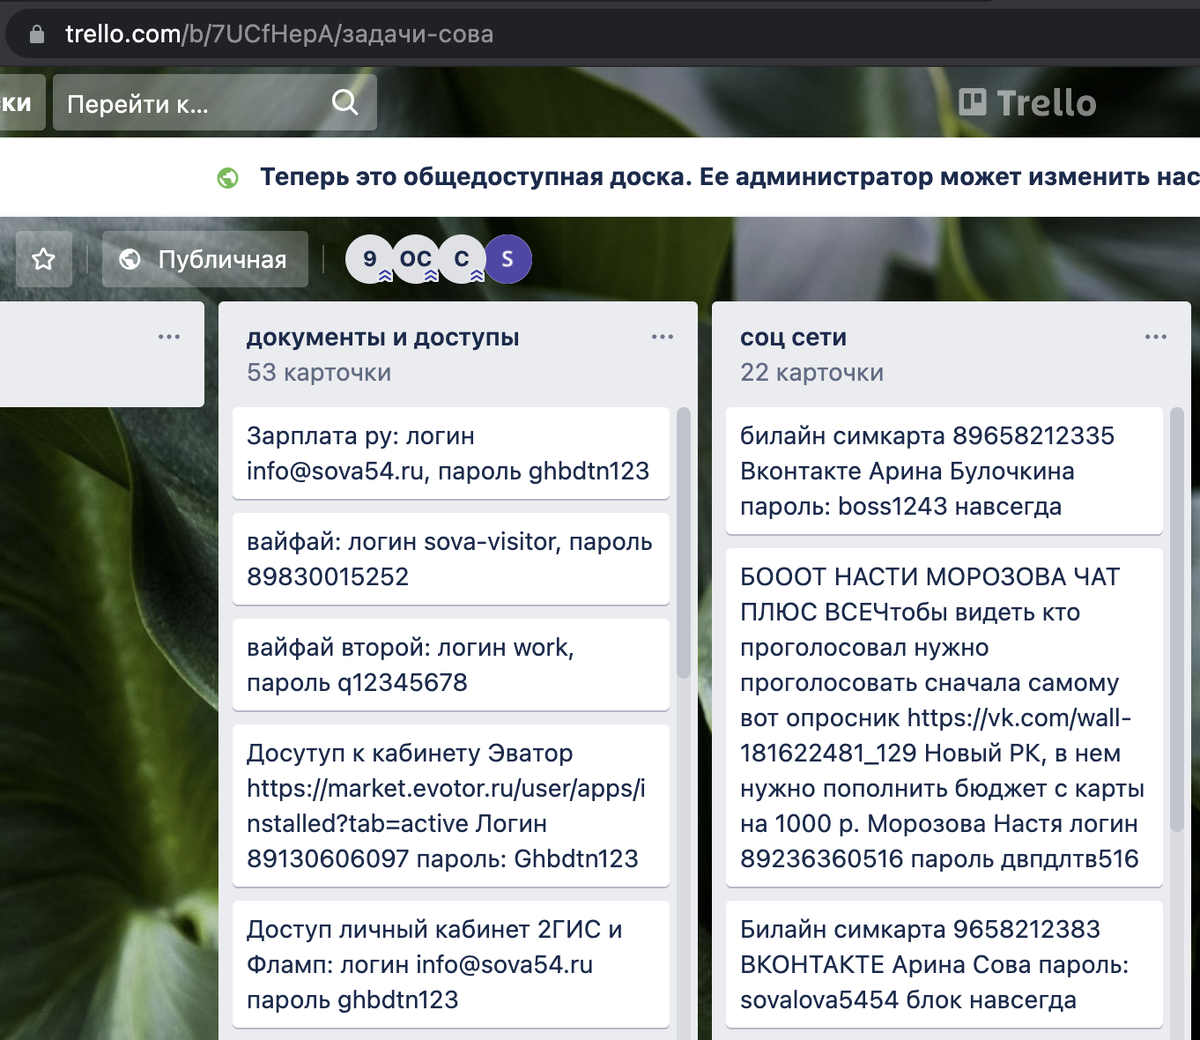Viewport: 1200px width, 1040px height.
Task: Open menu of соц сети list
Action: click(x=1156, y=337)
